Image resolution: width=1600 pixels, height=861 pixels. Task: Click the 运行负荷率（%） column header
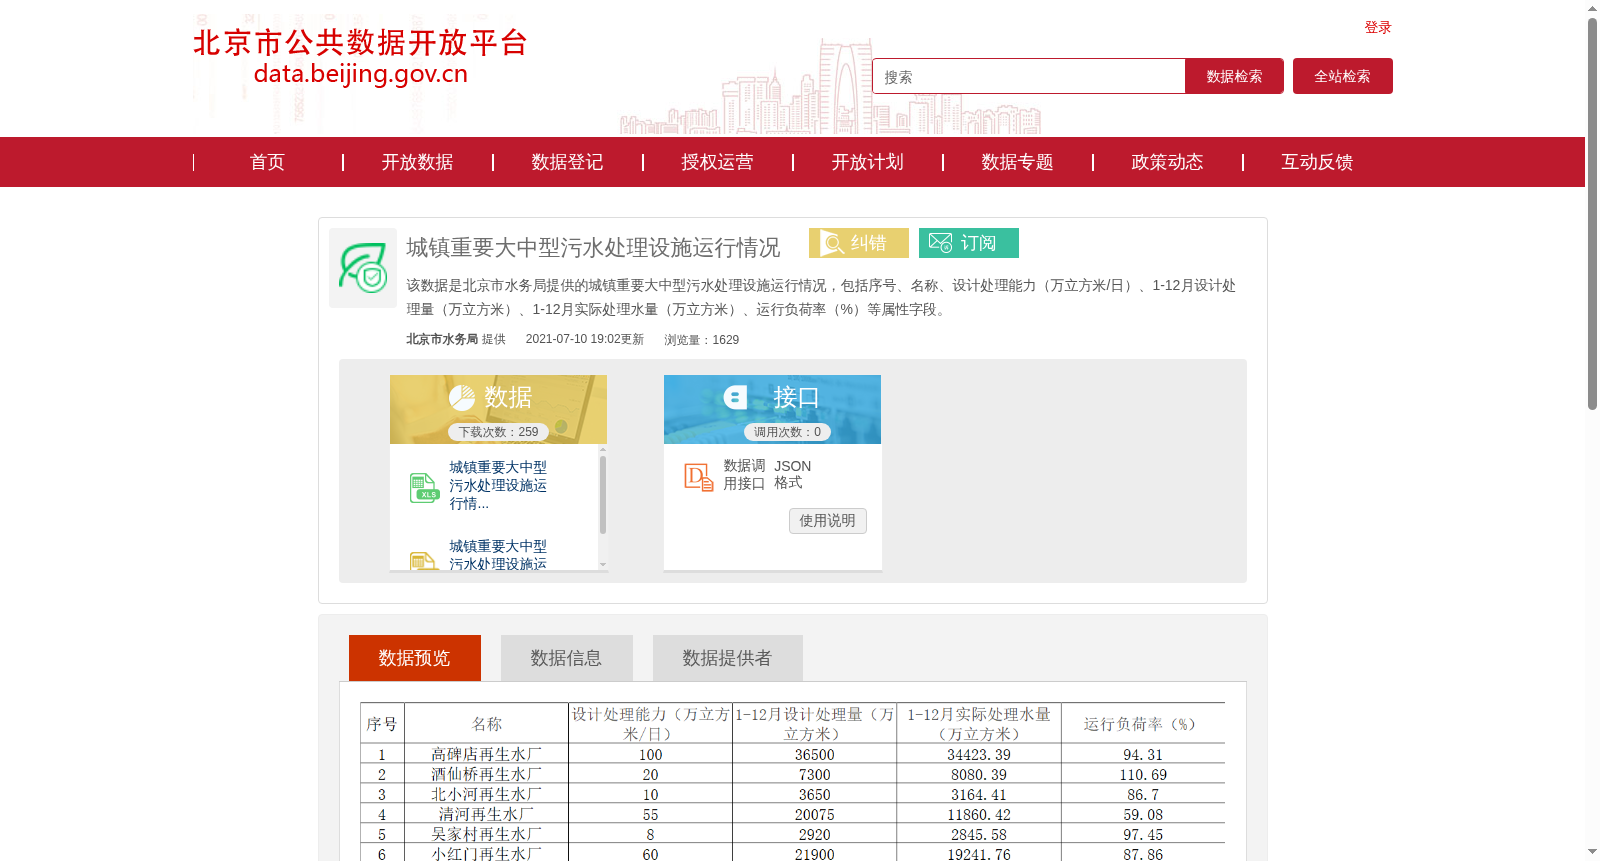coord(1142,724)
